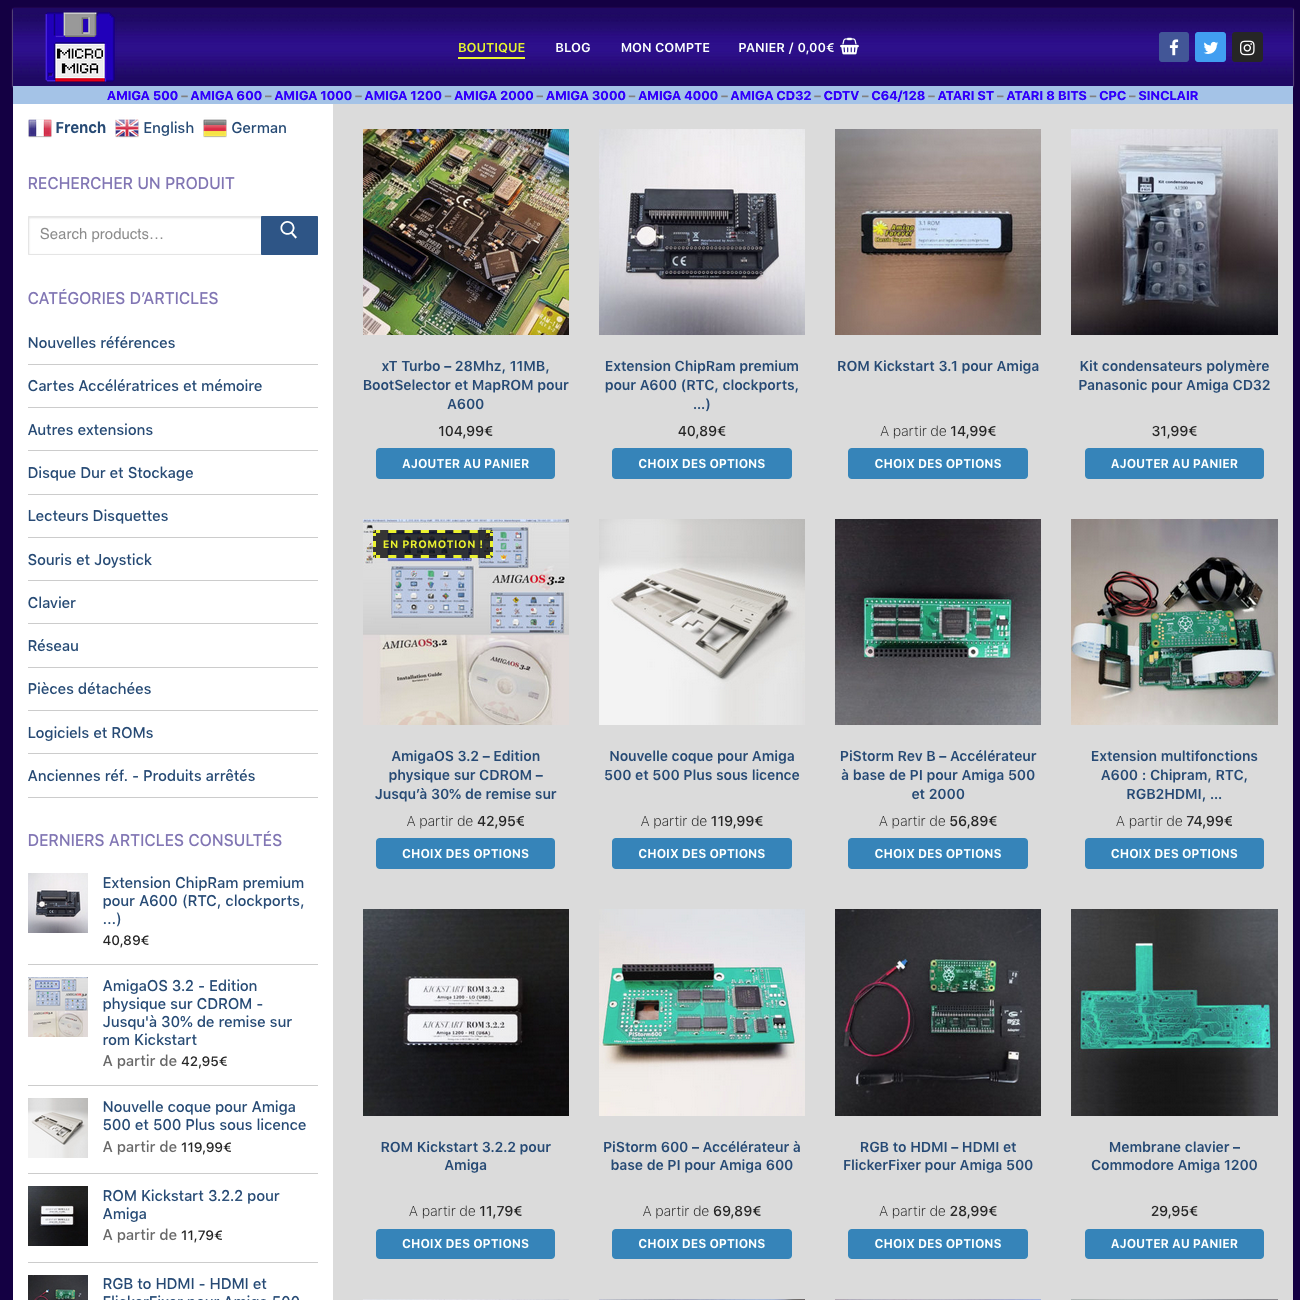Open recently viewed AmigaOS 3.2 Edition link
This screenshot has height=1300, width=1300.
(x=197, y=1013)
